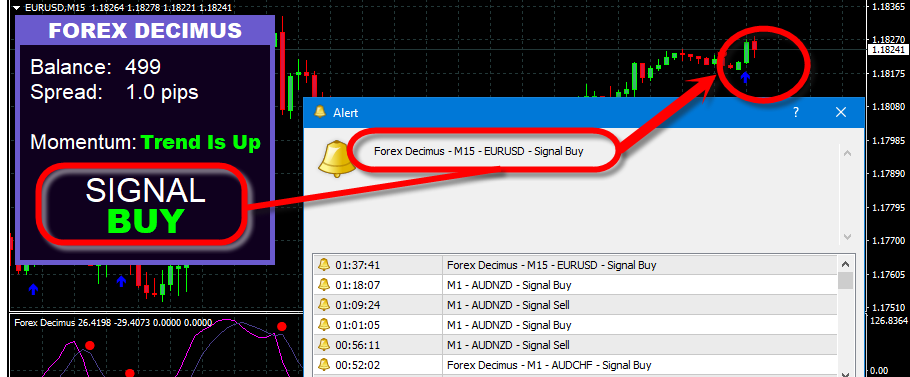Collapse chart using EURUSD,M15 triangle

pos(17,8)
